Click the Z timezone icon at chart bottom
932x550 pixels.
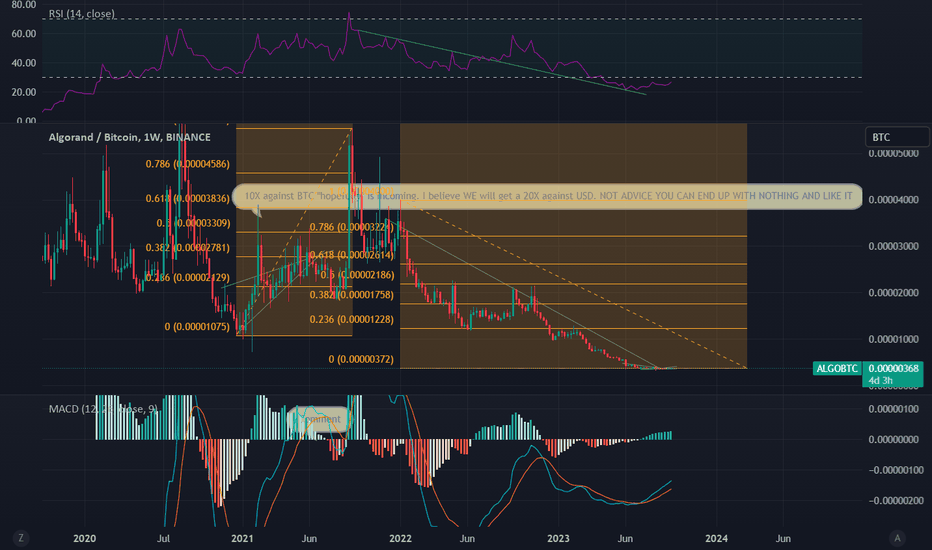pyautogui.click(x=21, y=538)
